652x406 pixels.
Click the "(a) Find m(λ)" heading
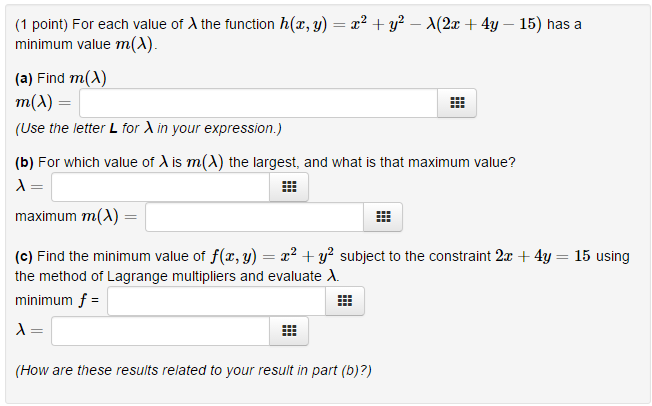tap(62, 78)
